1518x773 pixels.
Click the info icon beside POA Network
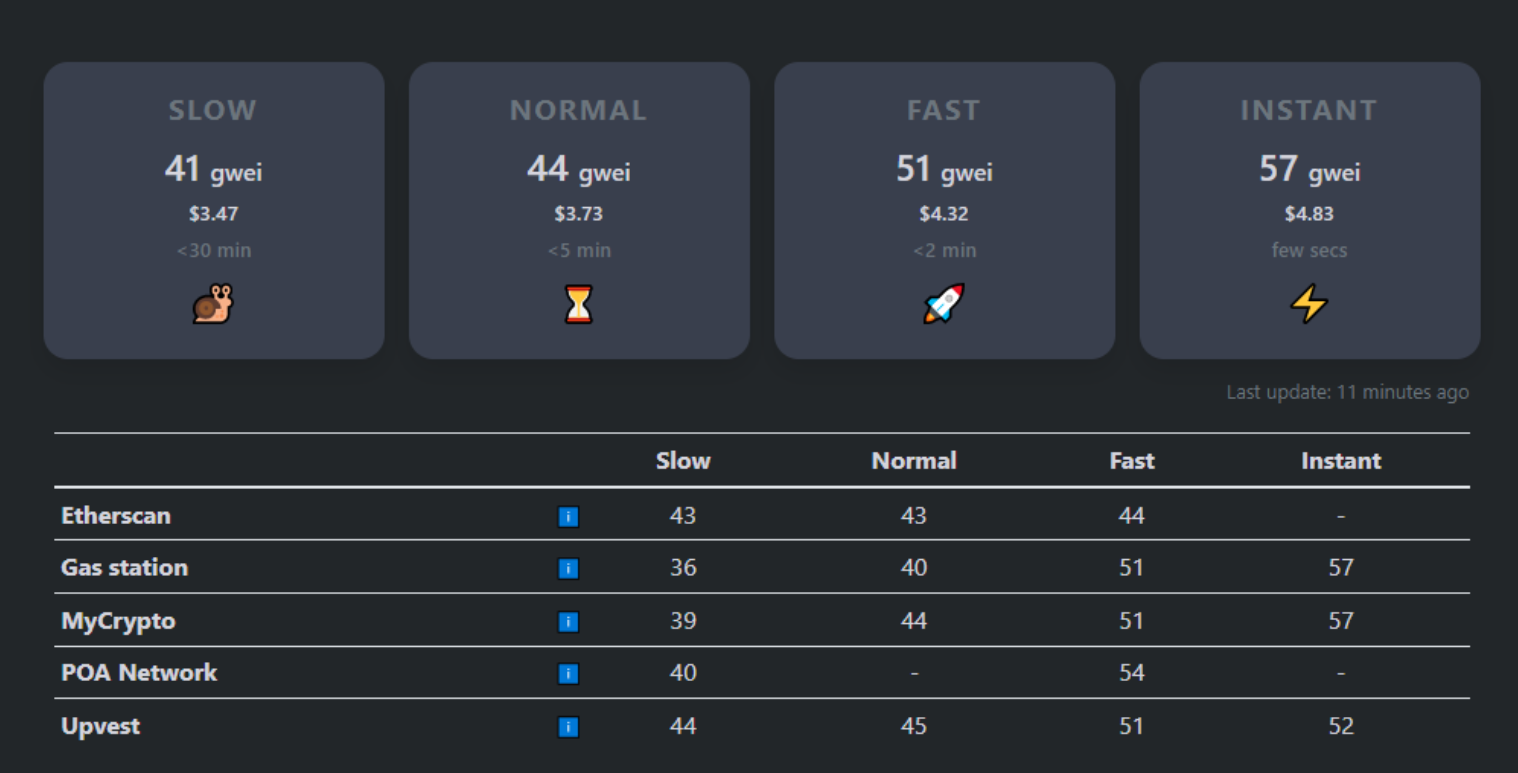tap(568, 673)
